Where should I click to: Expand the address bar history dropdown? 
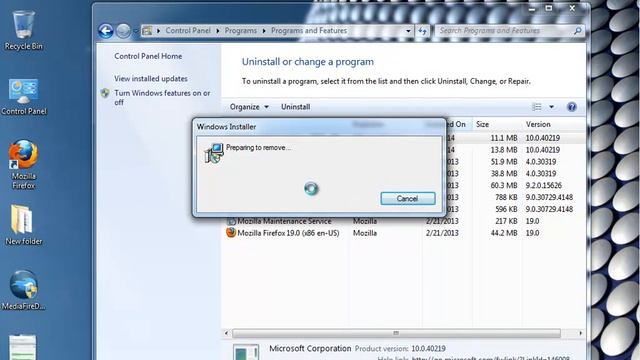pos(408,31)
